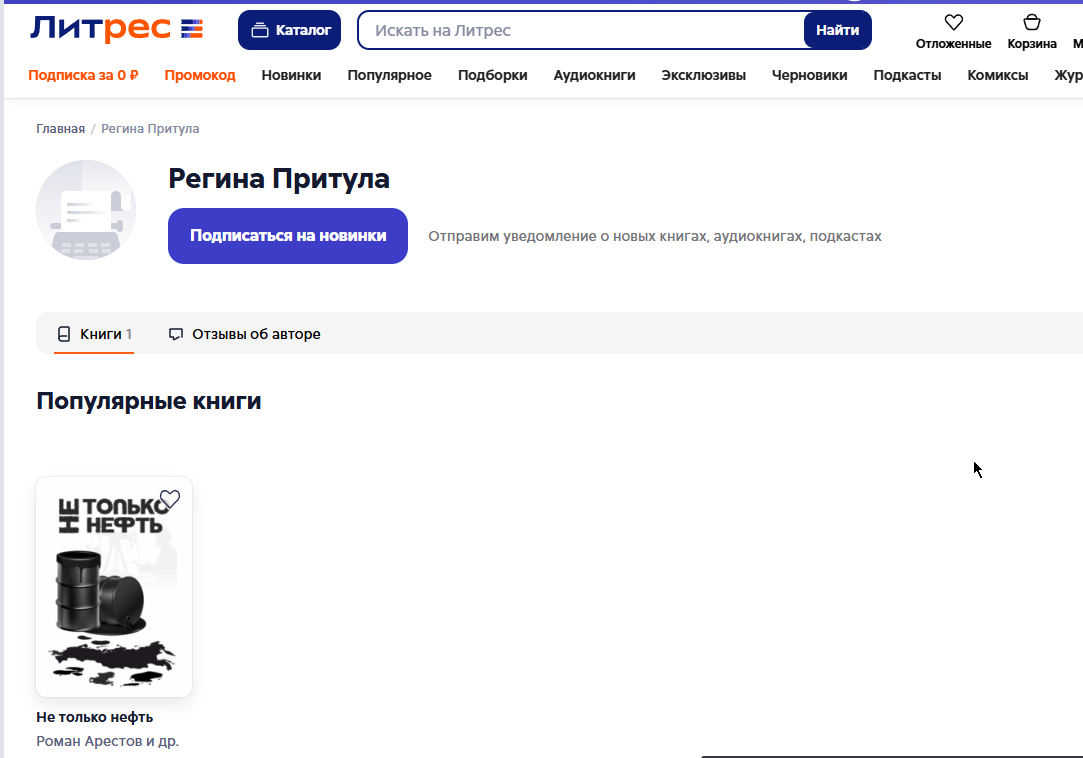Image resolution: width=1083 pixels, height=758 pixels.
Task: Open Комиксы in navigation
Action: 997,75
